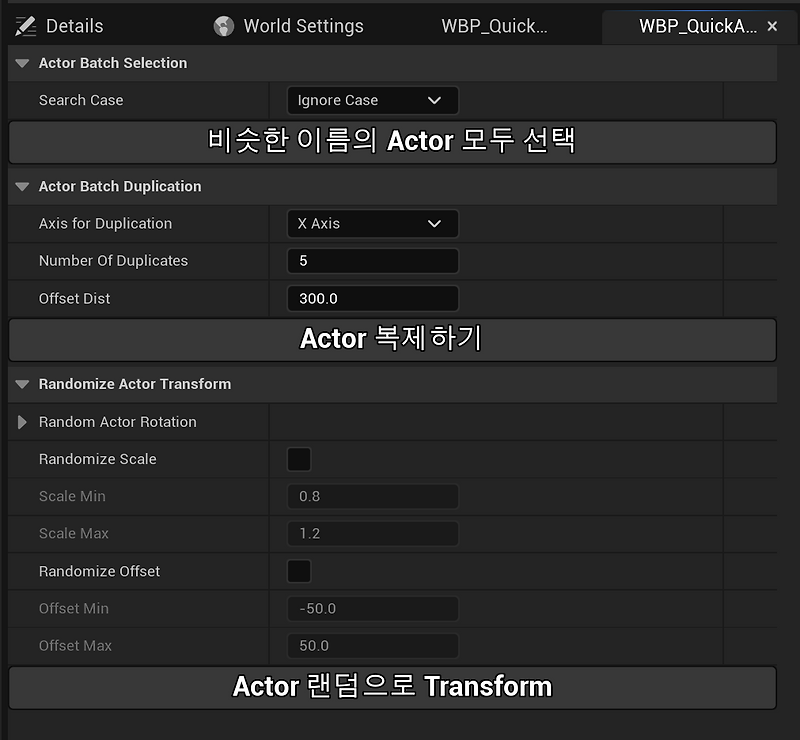Click the Details panel pencil icon
800x740 pixels.
(x=29, y=26)
